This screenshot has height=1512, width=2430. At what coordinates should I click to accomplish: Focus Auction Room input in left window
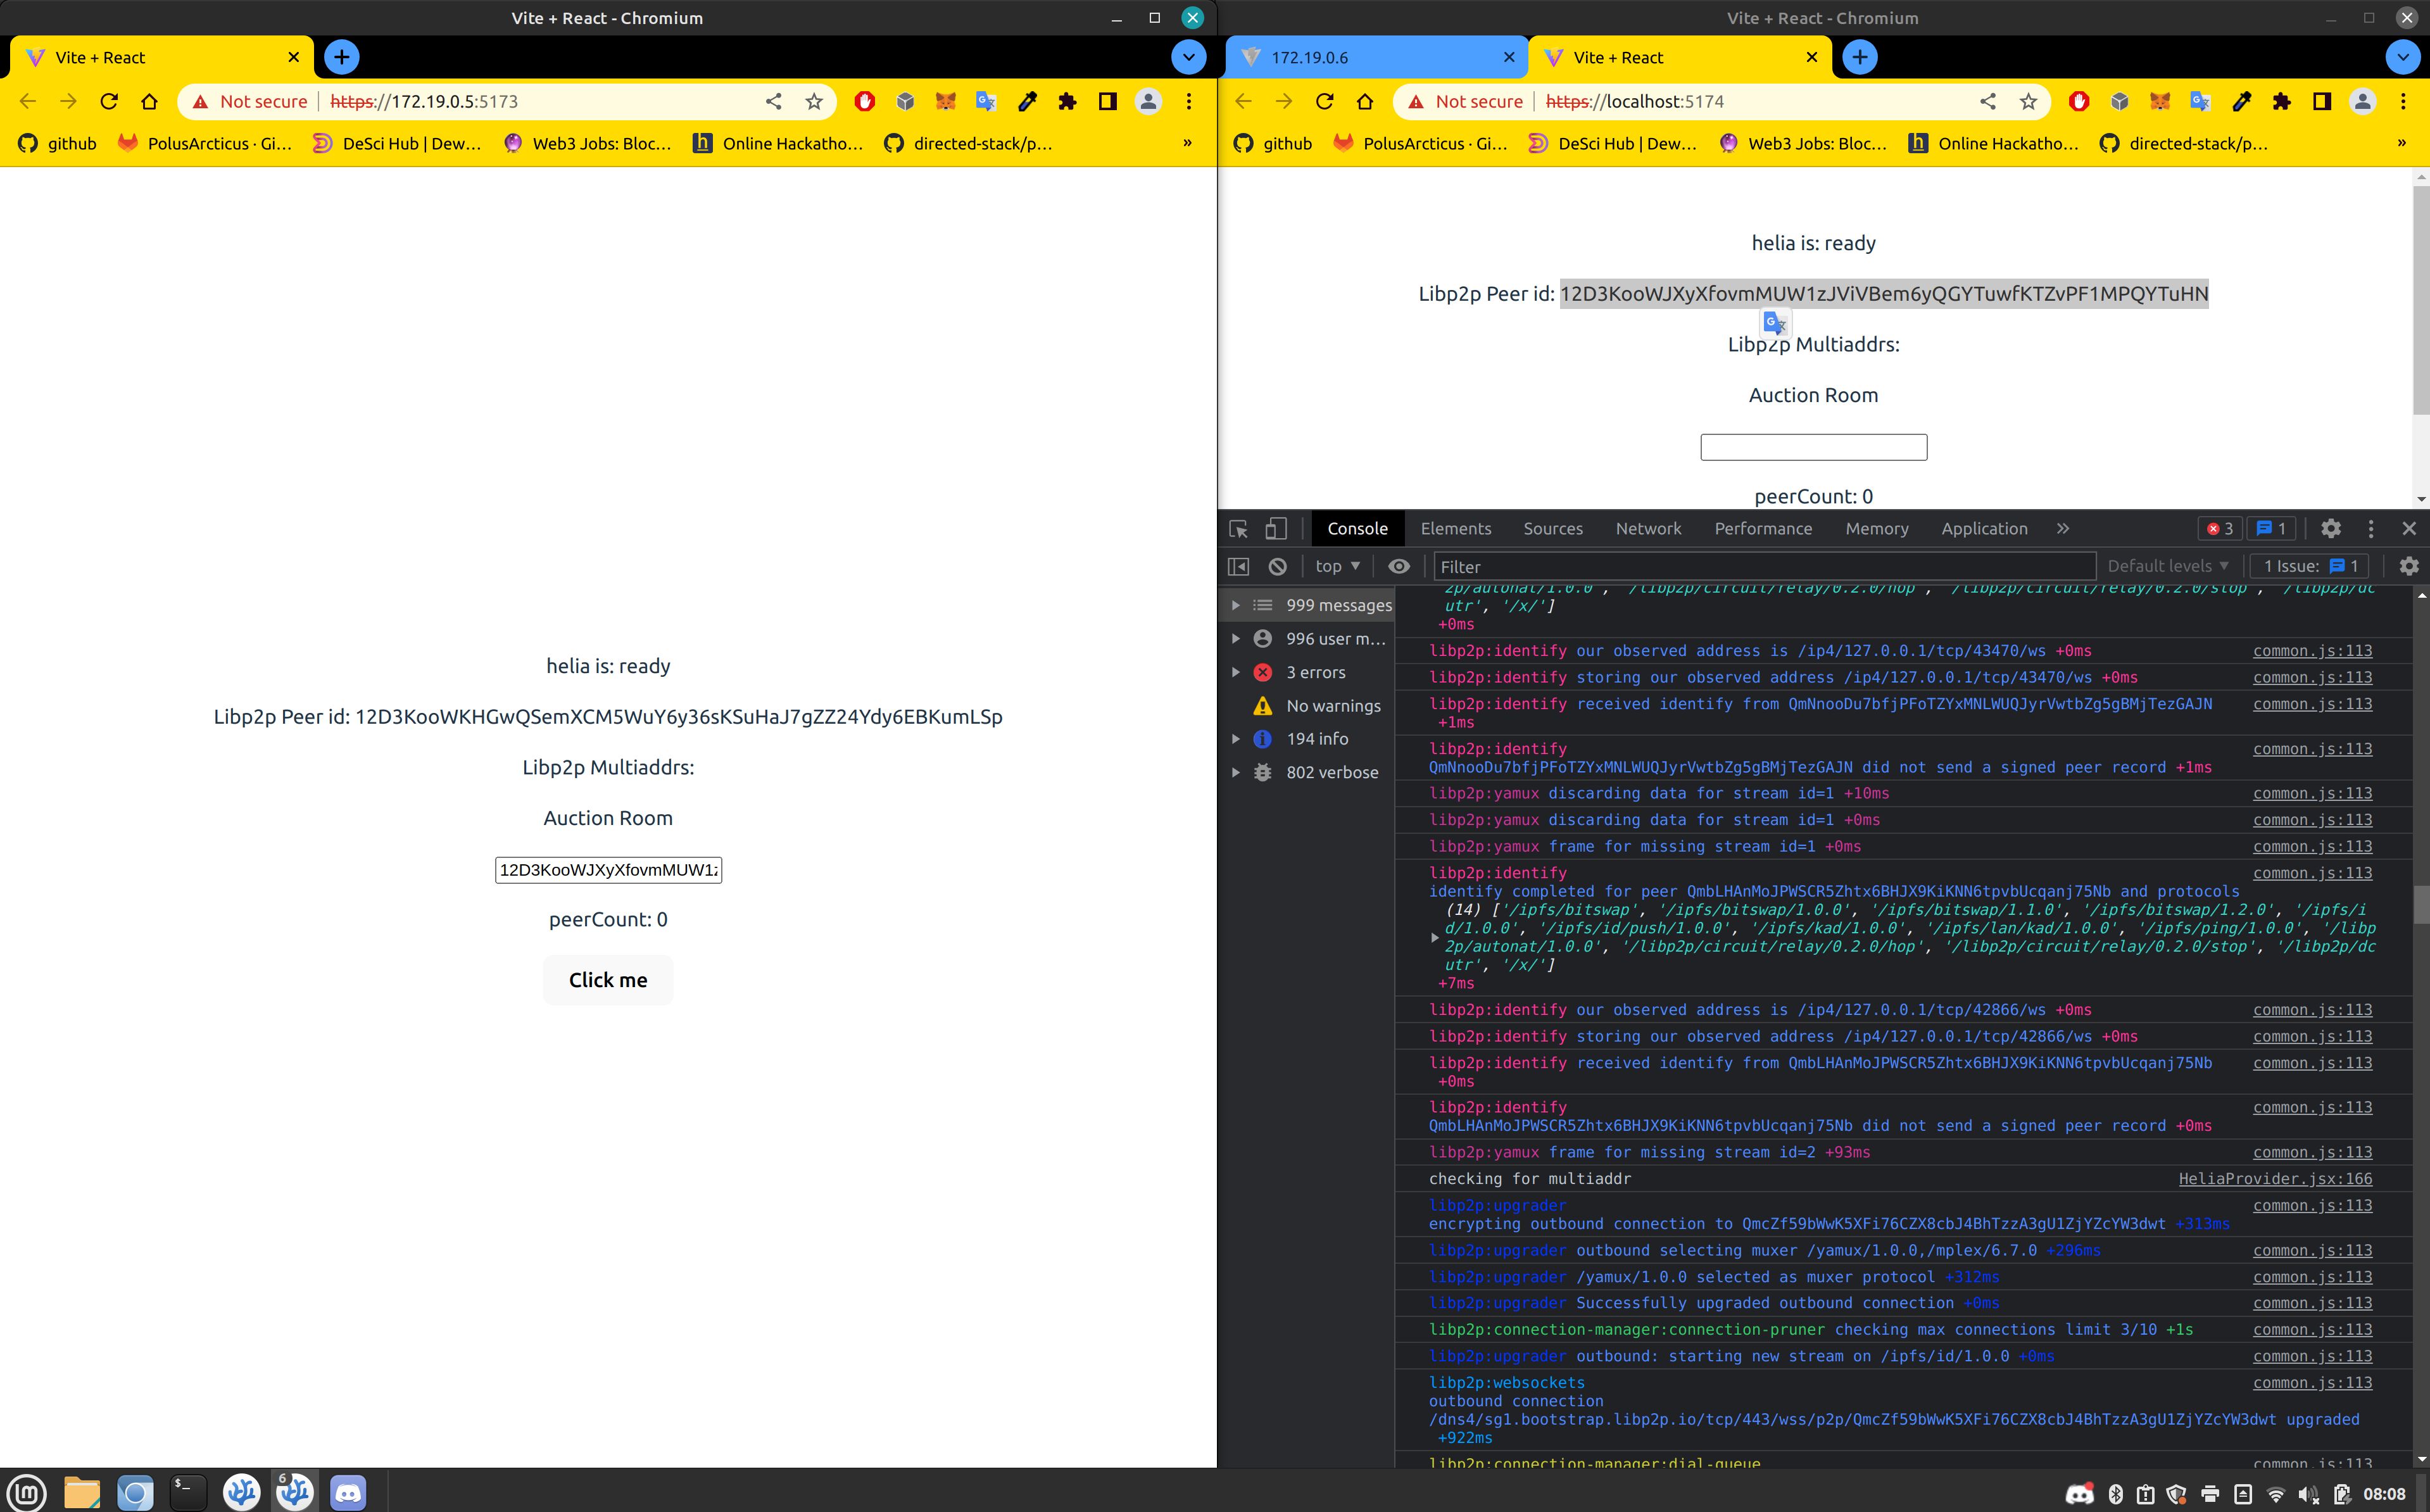pos(608,870)
